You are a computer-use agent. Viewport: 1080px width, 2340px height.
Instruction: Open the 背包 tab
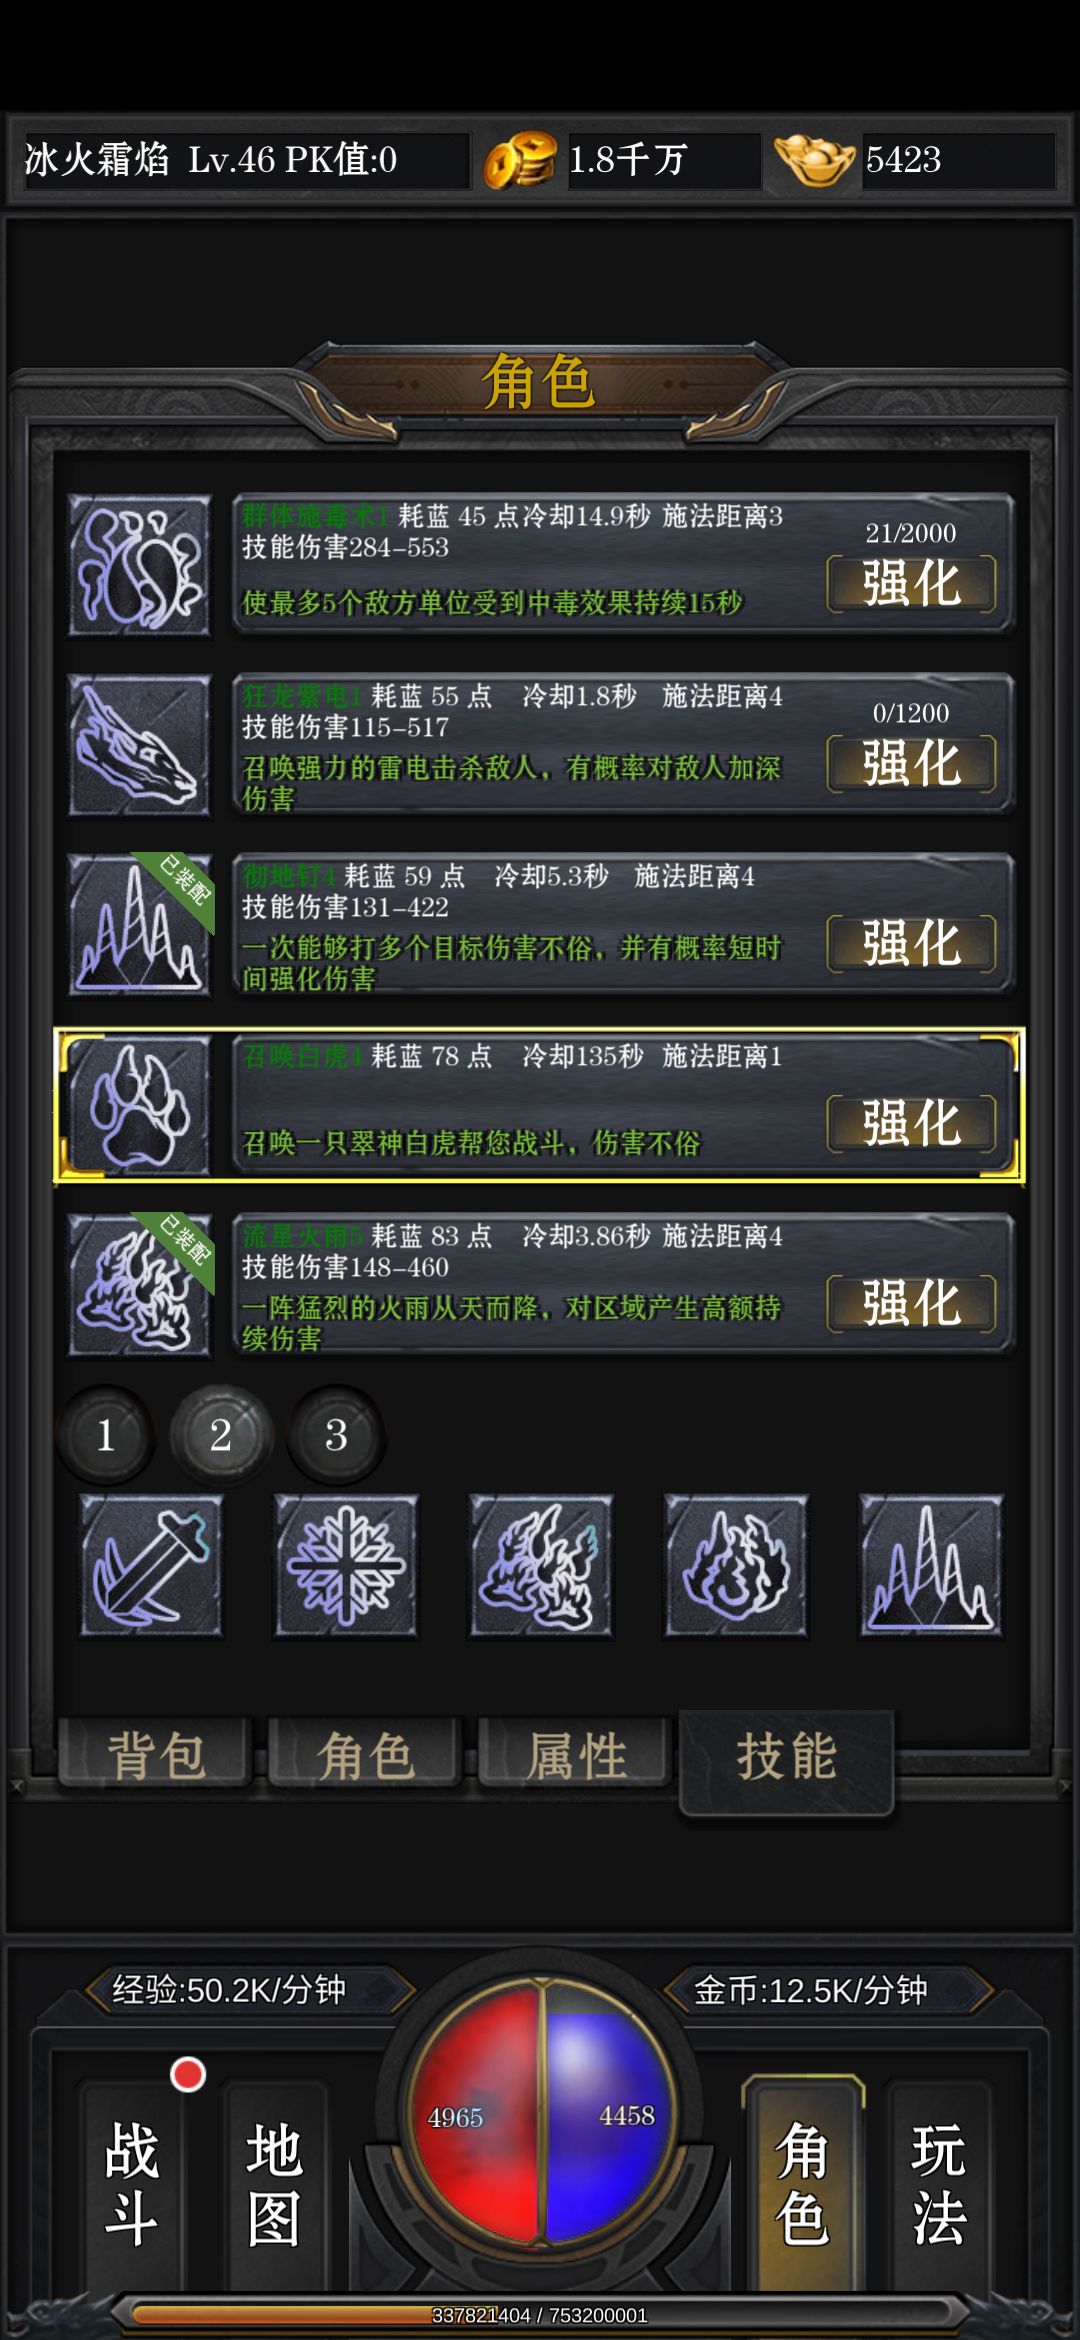pos(155,1755)
